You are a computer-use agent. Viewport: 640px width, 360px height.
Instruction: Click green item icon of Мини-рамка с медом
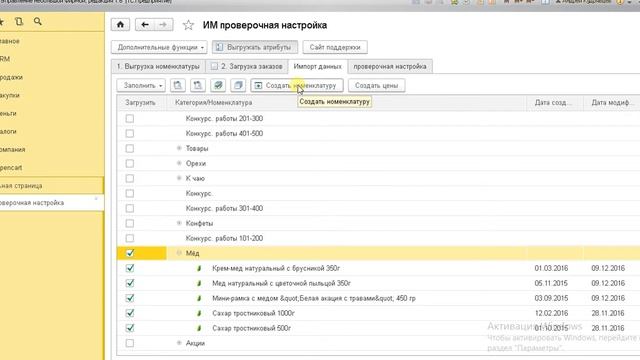(x=199, y=298)
